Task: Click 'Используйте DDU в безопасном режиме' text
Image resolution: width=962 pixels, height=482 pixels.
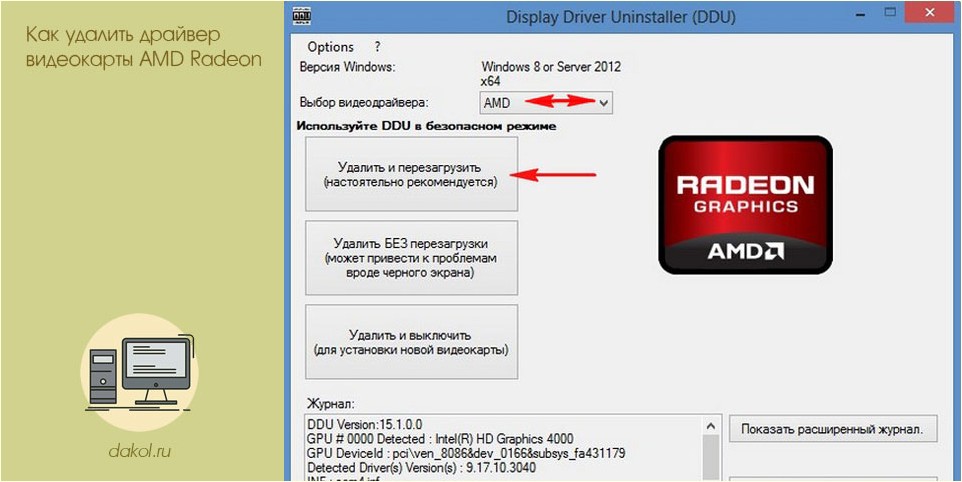Action: tap(426, 127)
